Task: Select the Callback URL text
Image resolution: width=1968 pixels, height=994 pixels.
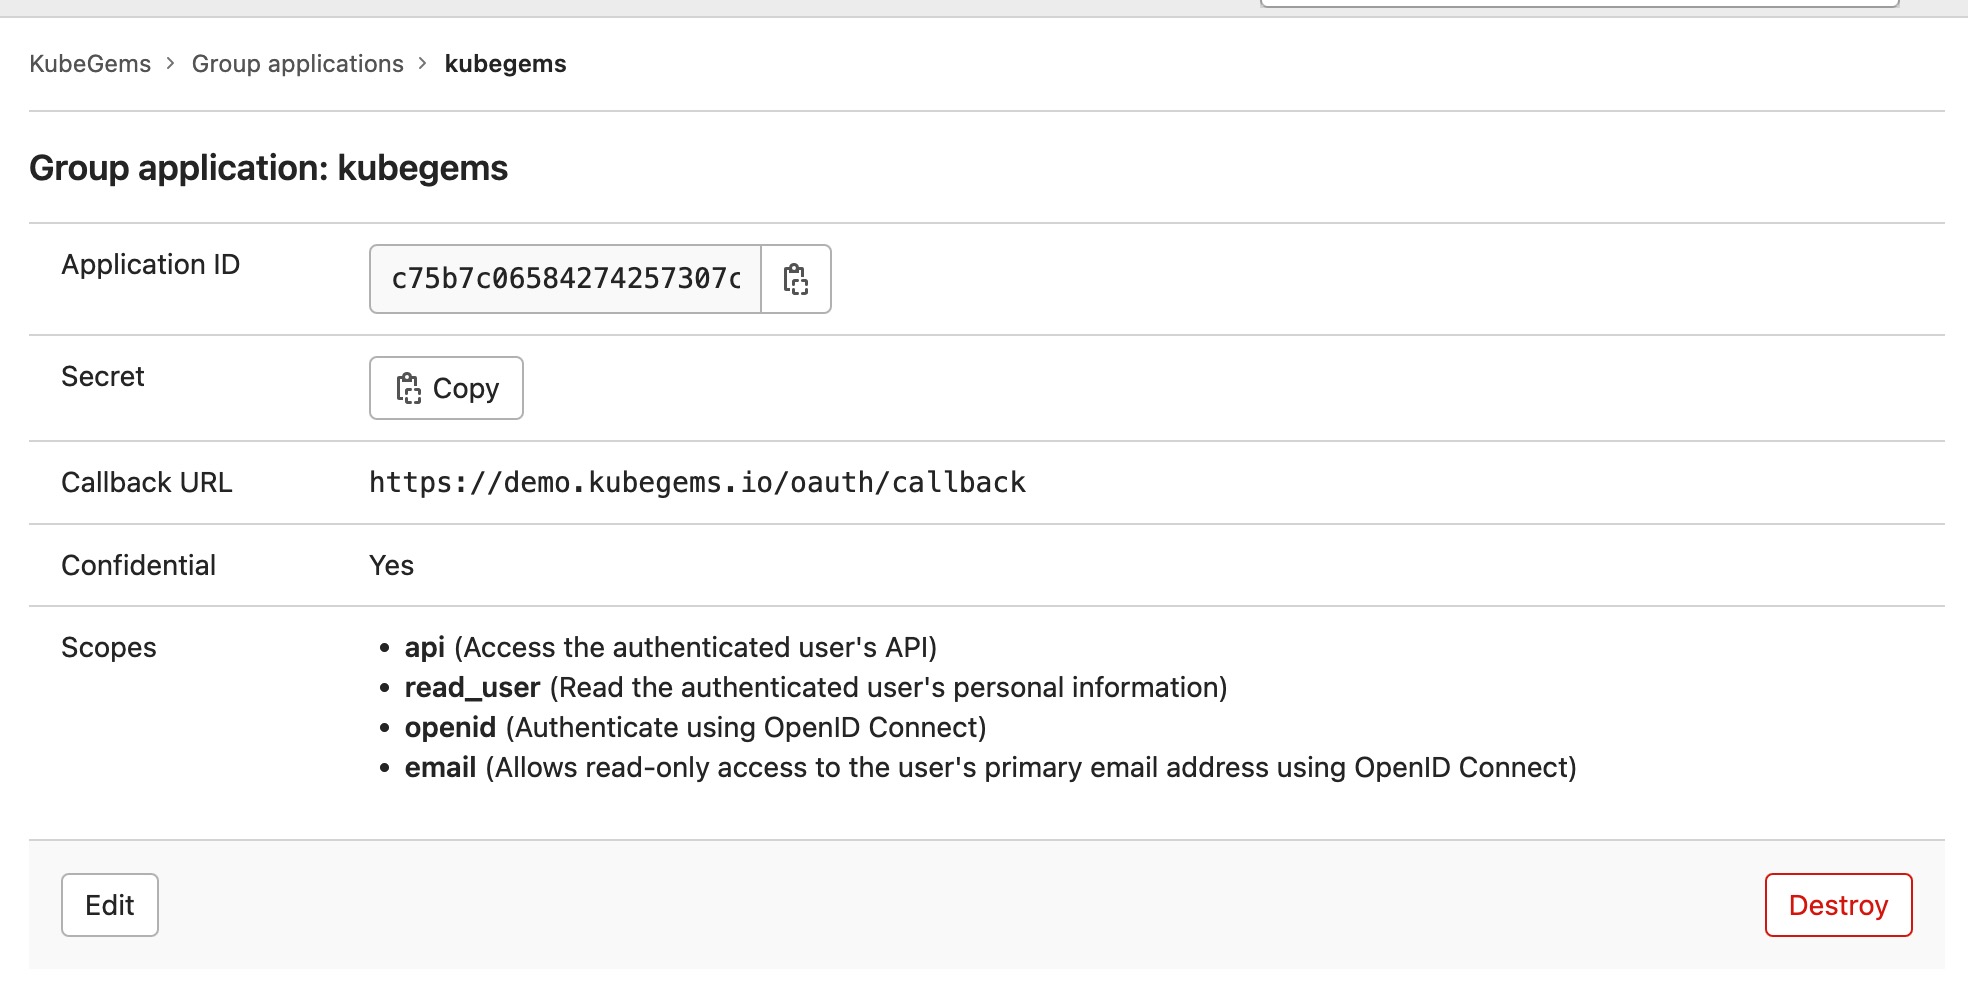Action: tap(697, 483)
